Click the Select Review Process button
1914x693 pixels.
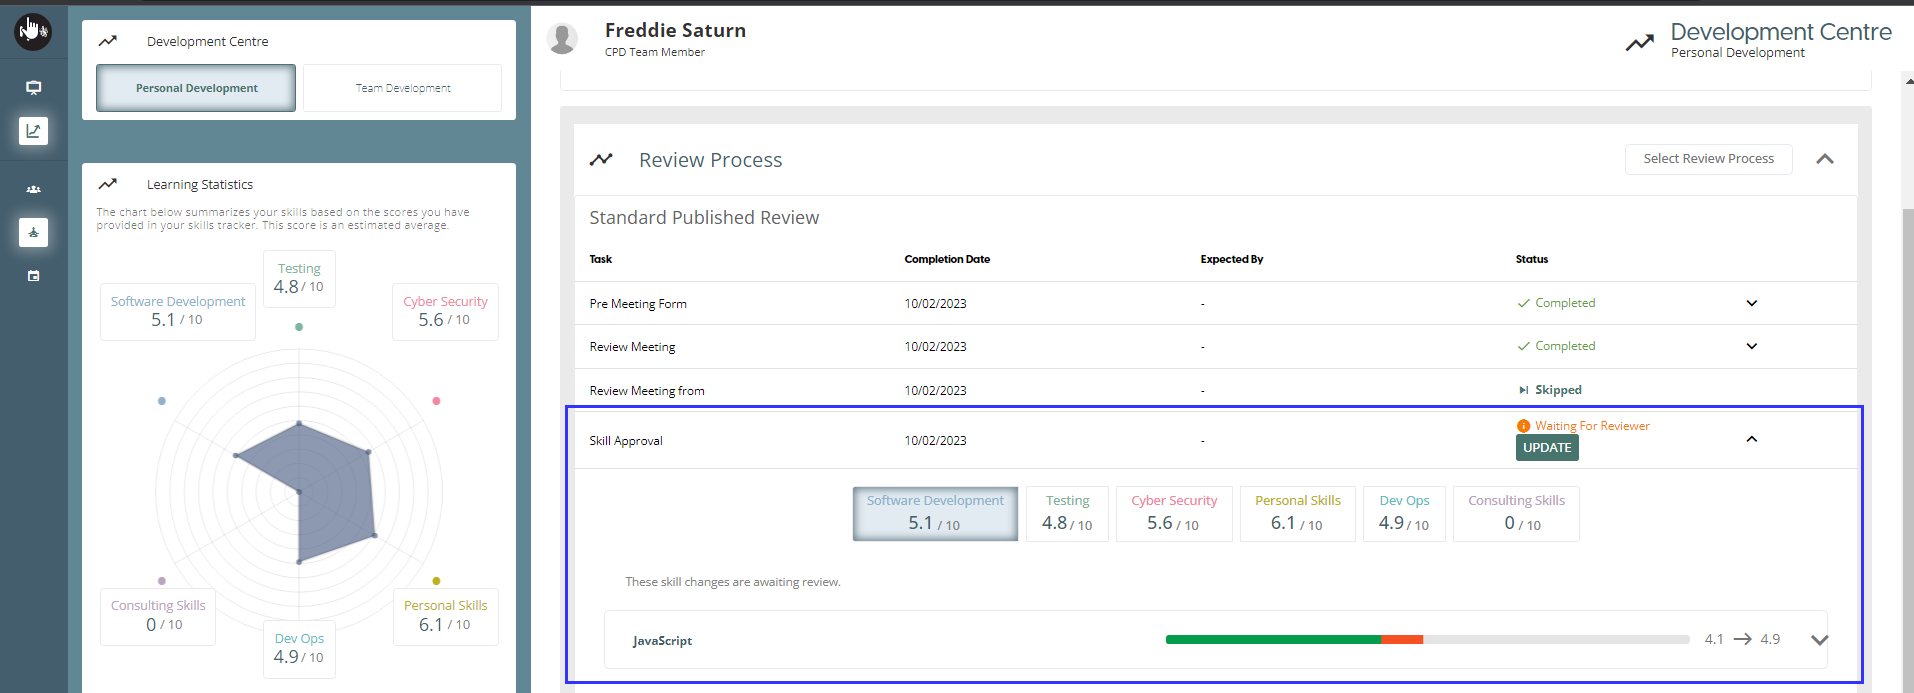1708,159
